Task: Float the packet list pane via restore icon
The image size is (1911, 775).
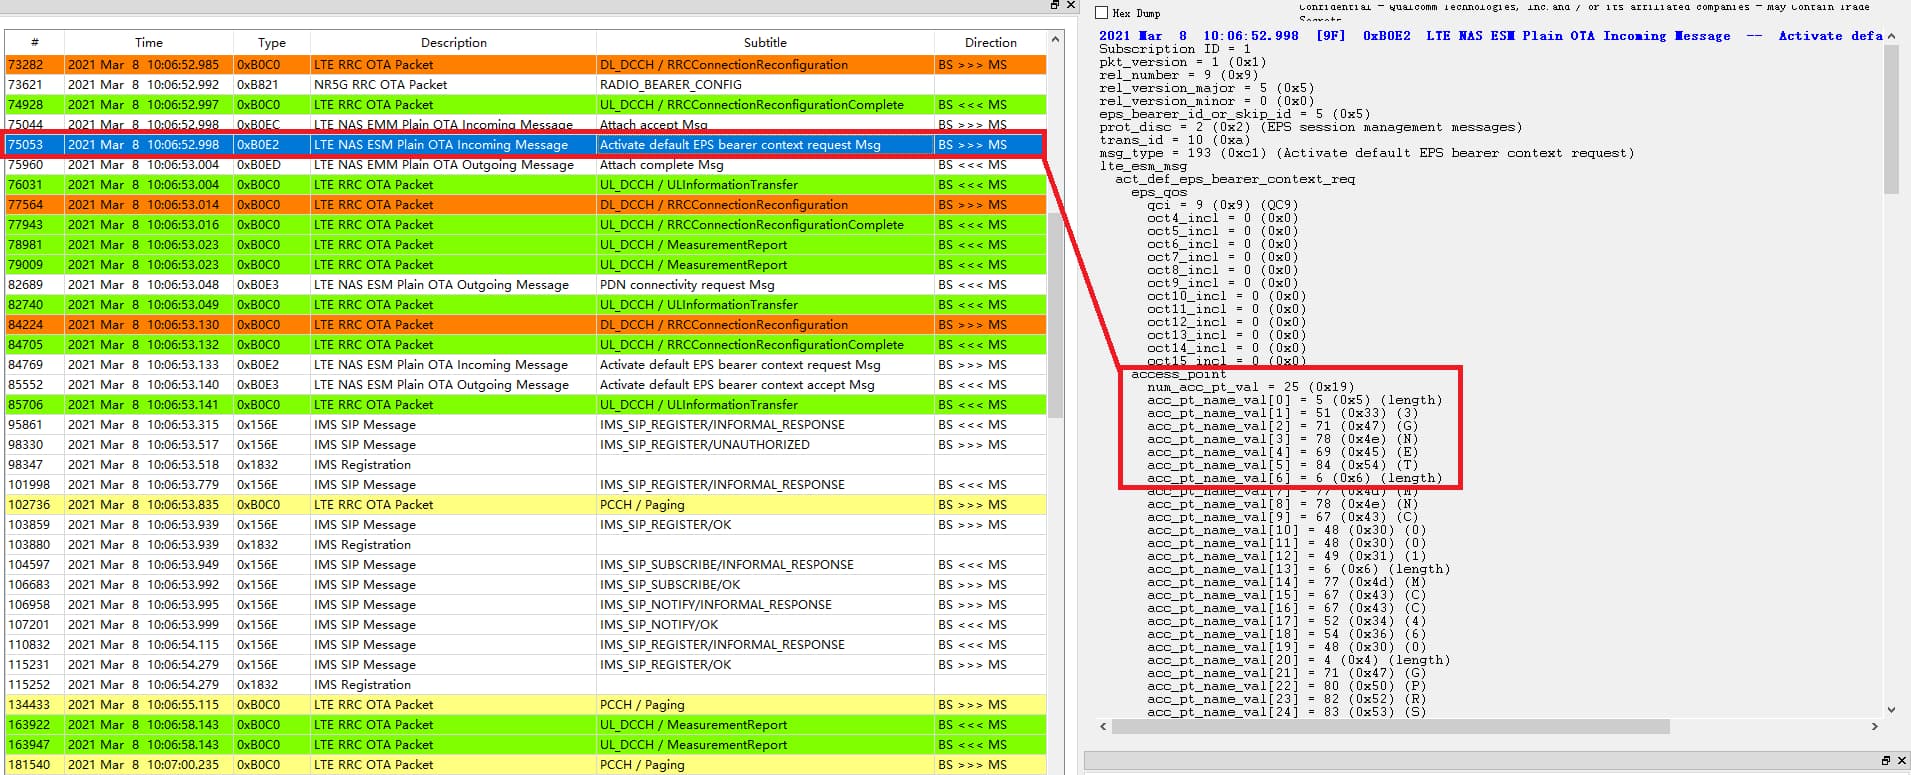Action: [x=1054, y=5]
